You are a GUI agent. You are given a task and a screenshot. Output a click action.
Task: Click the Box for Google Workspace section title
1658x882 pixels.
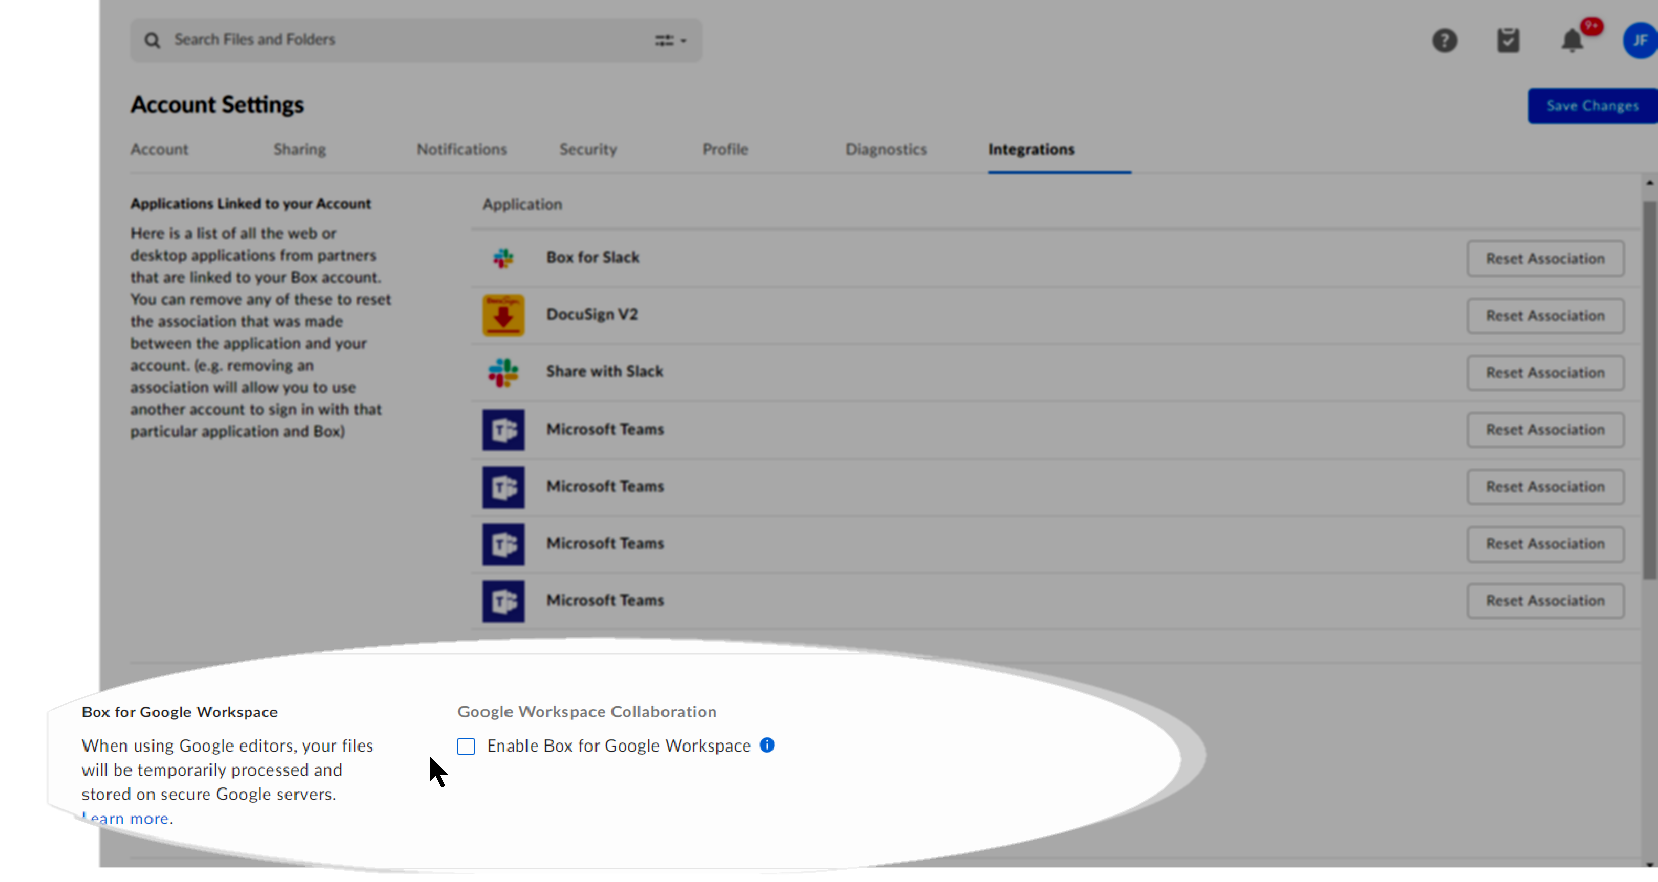click(x=180, y=712)
